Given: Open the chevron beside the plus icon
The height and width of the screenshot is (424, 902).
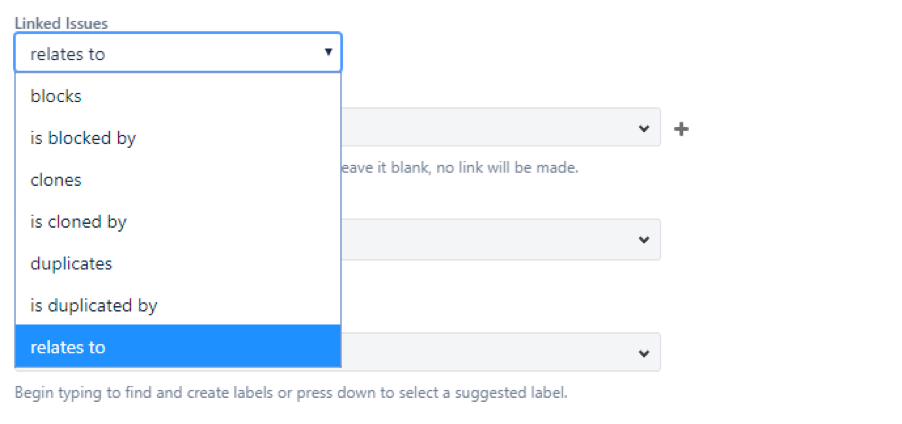Looking at the screenshot, I should pyautogui.click(x=644, y=128).
